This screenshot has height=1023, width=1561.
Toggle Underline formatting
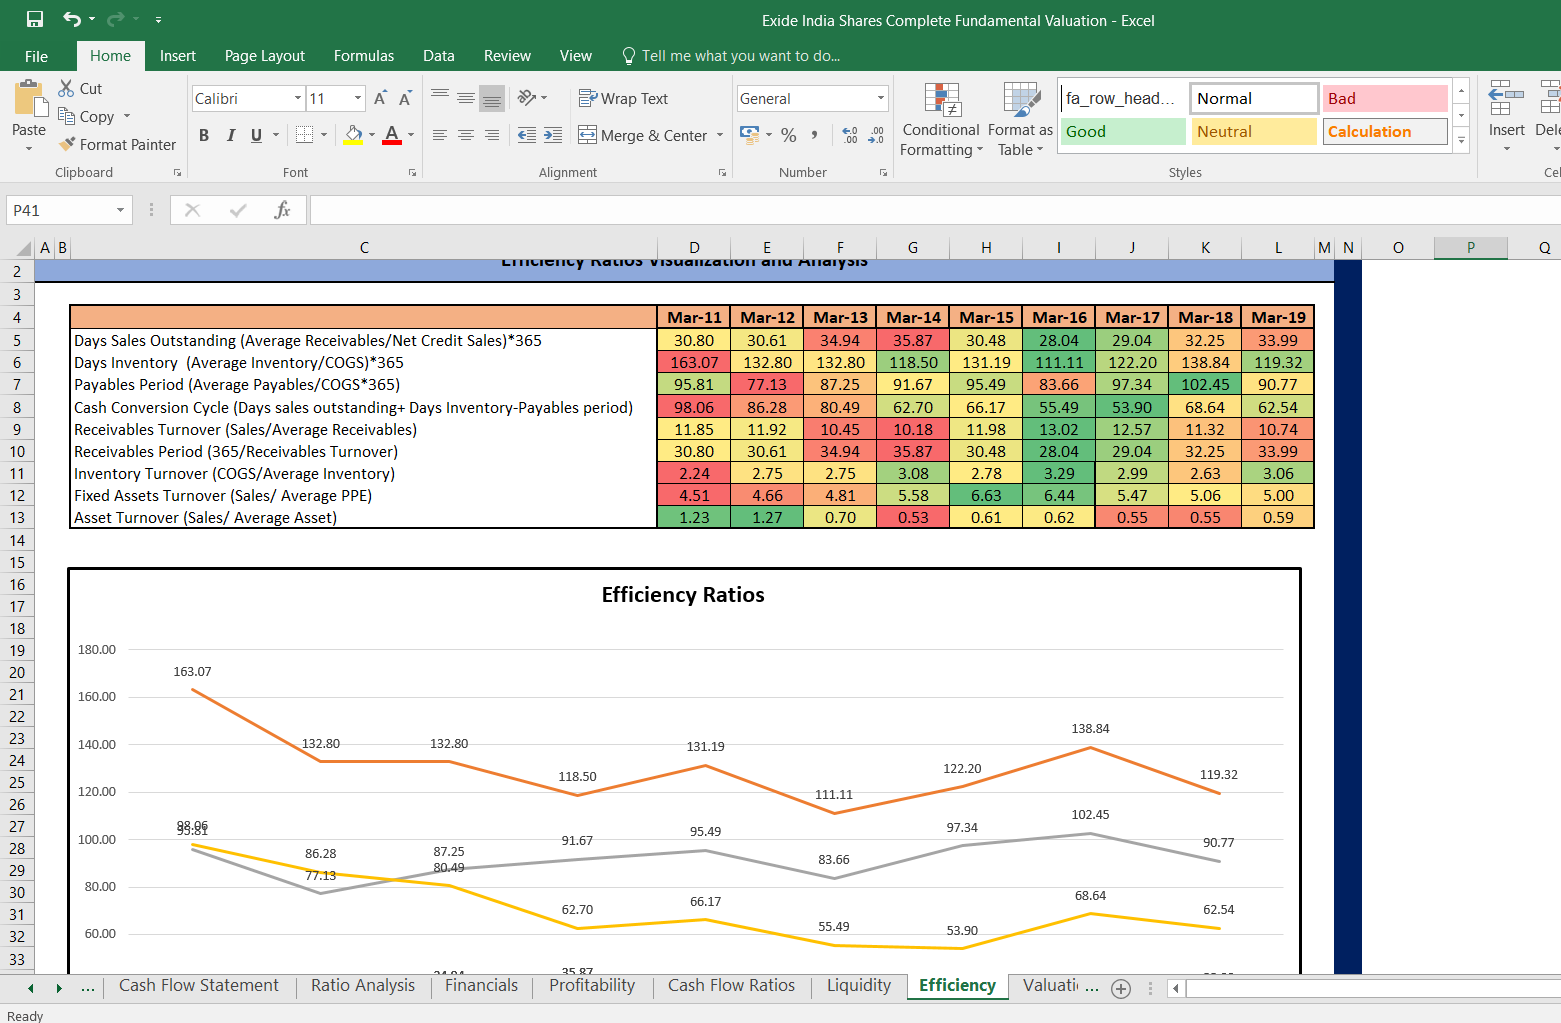(257, 135)
